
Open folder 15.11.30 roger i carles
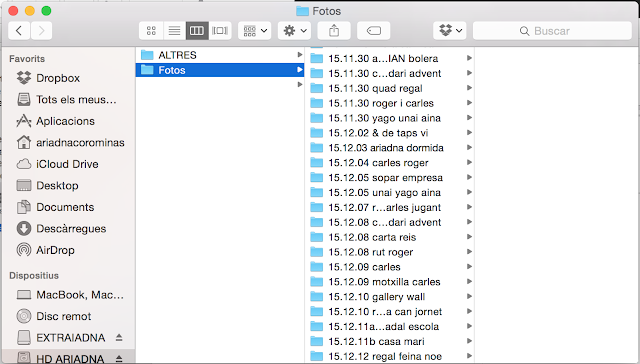[x=389, y=103]
